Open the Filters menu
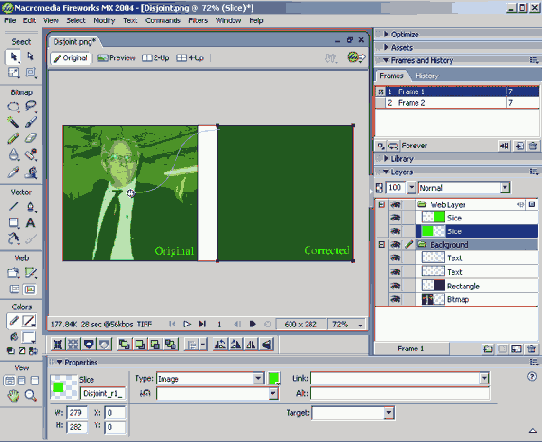Image resolution: width=542 pixels, height=442 pixels. 198,20
